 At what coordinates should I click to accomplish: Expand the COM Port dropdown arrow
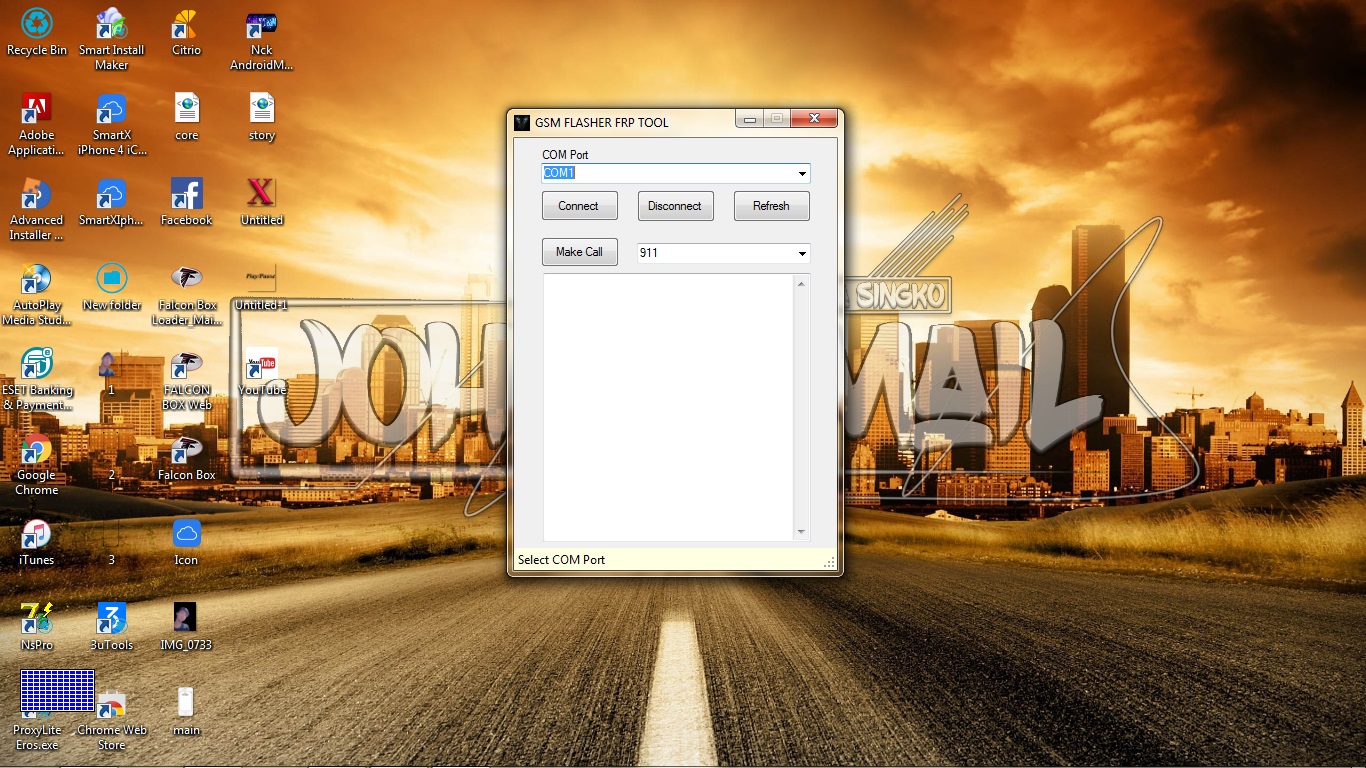pos(802,174)
